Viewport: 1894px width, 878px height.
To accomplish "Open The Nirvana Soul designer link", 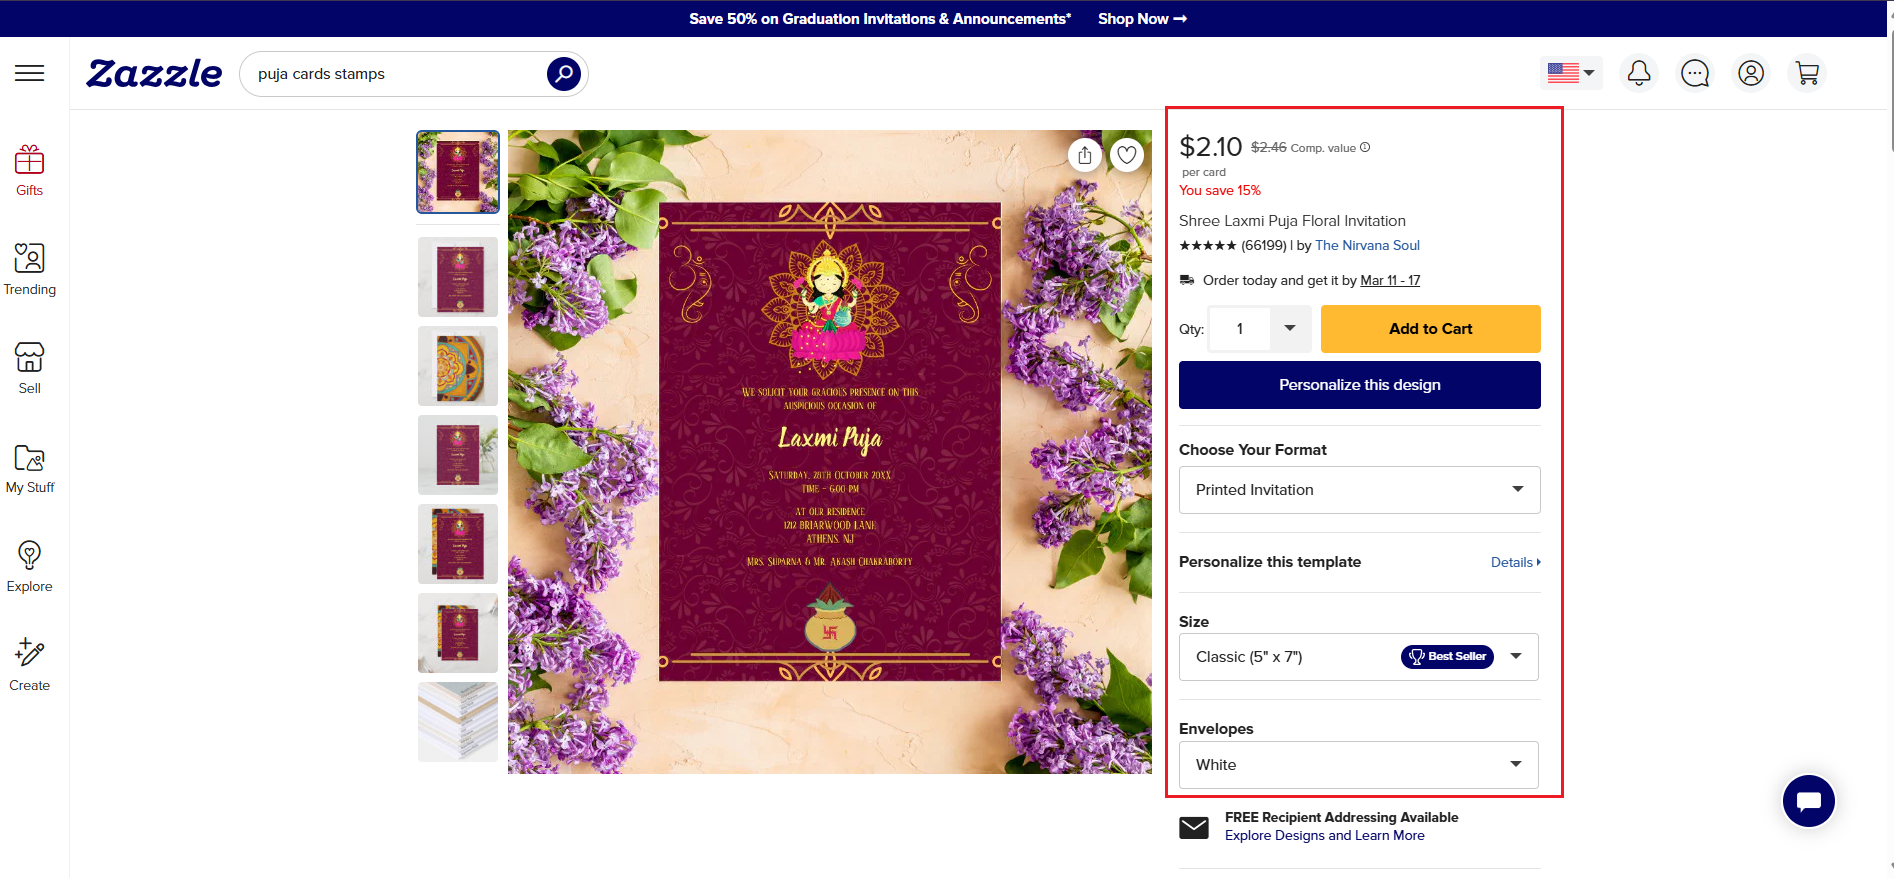I will (x=1367, y=245).
